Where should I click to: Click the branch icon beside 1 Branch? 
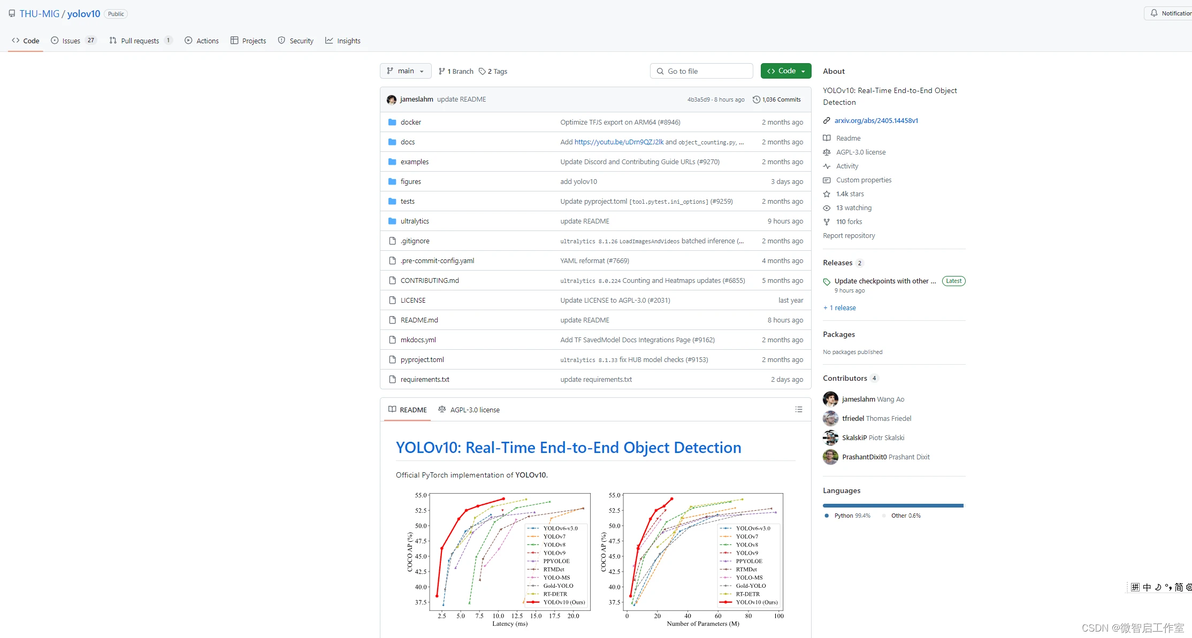[442, 71]
